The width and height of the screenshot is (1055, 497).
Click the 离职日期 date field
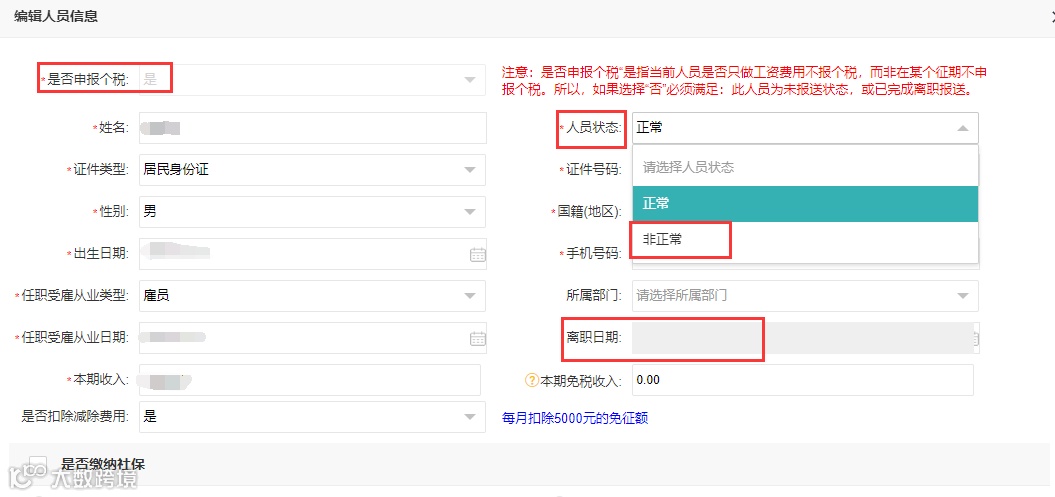coord(800,338)
